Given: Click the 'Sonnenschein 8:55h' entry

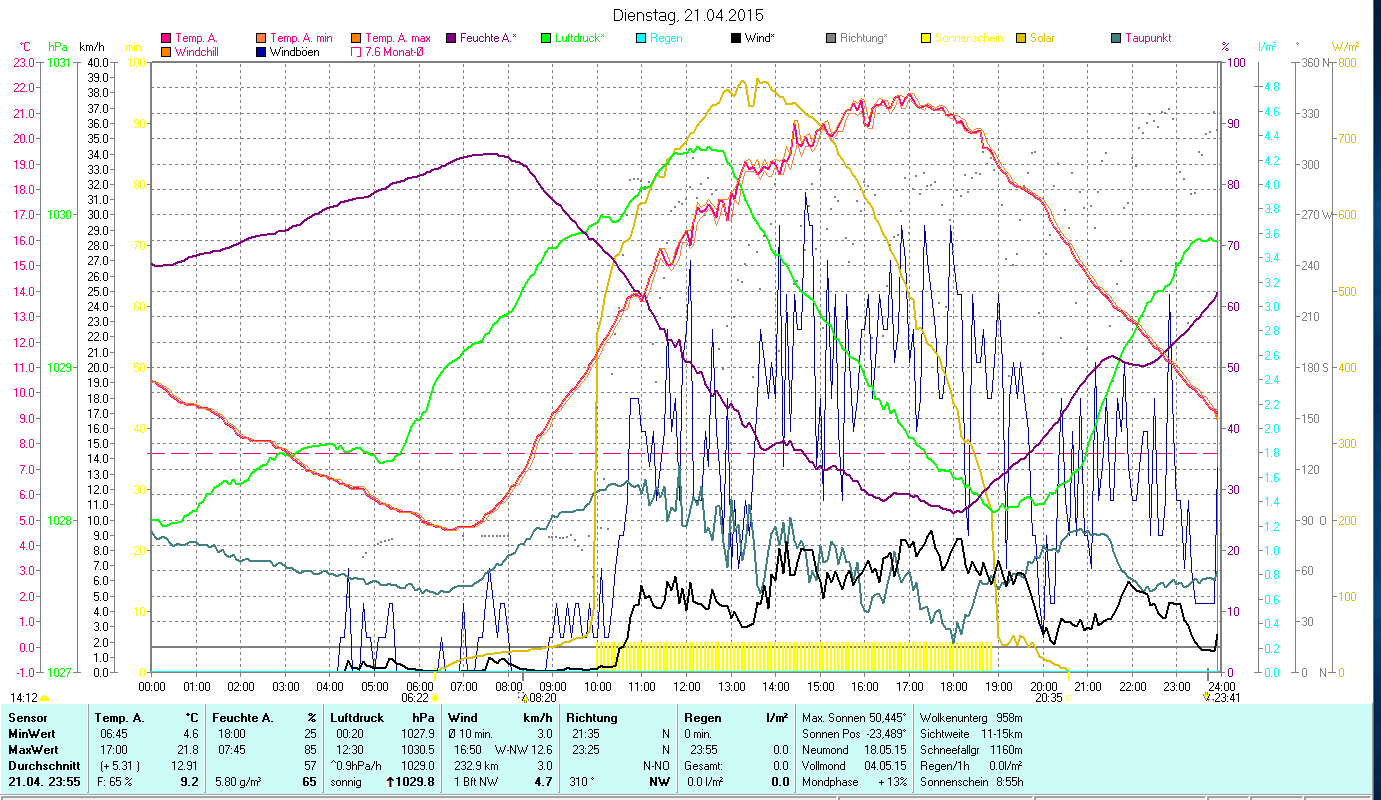Looking at the screenshot, I should pyautogui.click(x=971, y=782).
